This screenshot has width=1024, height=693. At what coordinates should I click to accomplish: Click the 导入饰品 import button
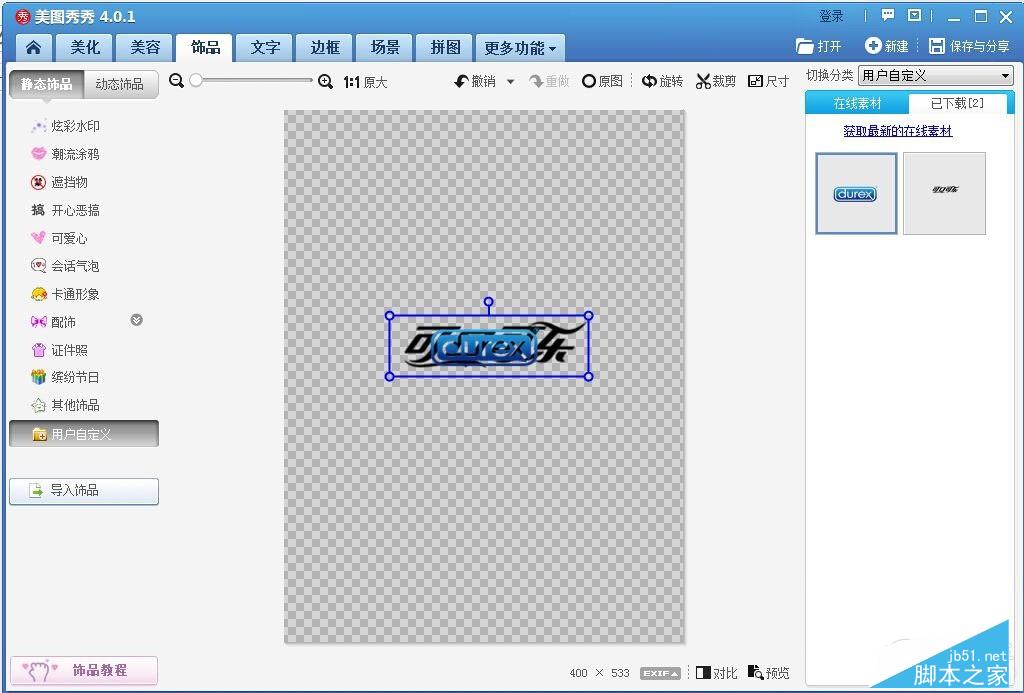(x=84, y=491)
